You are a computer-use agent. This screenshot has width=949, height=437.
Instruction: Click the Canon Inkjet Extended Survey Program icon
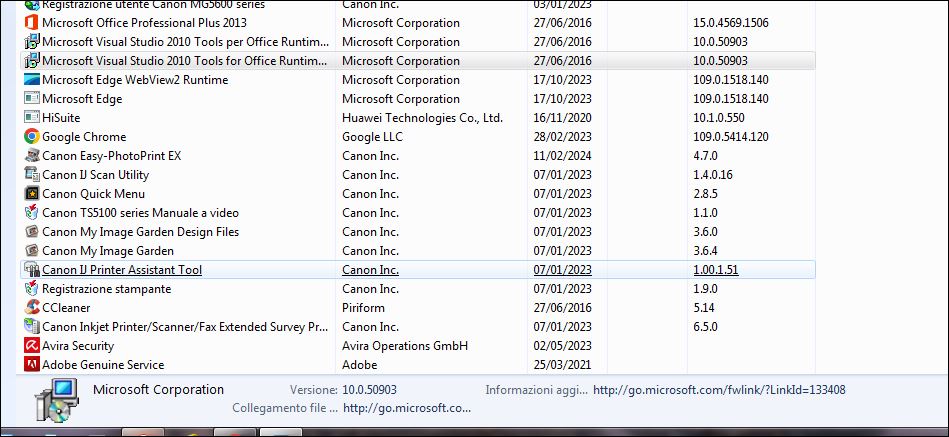point(31,327)
